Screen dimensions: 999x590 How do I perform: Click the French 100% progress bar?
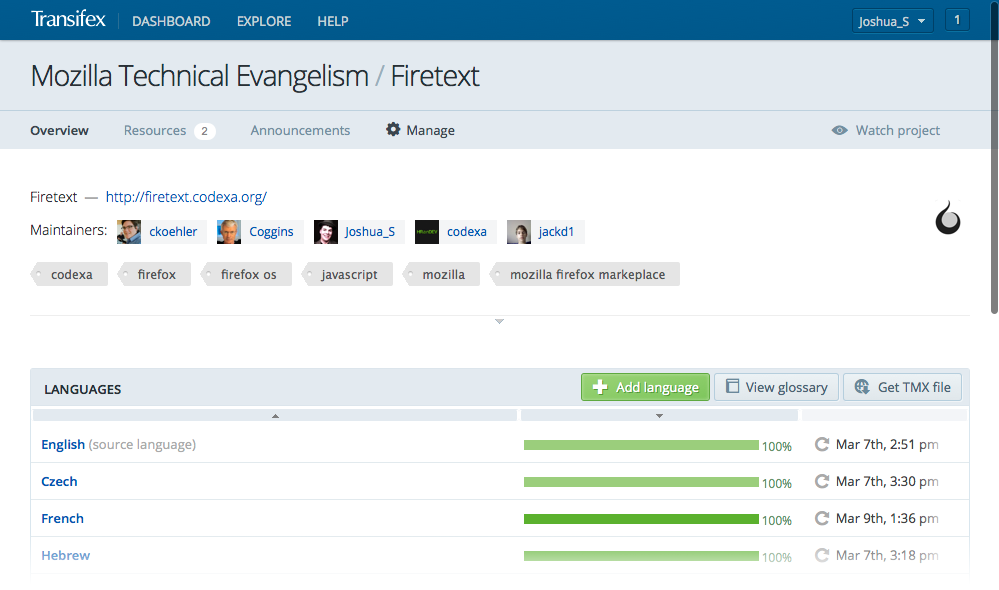click(641, 519)
